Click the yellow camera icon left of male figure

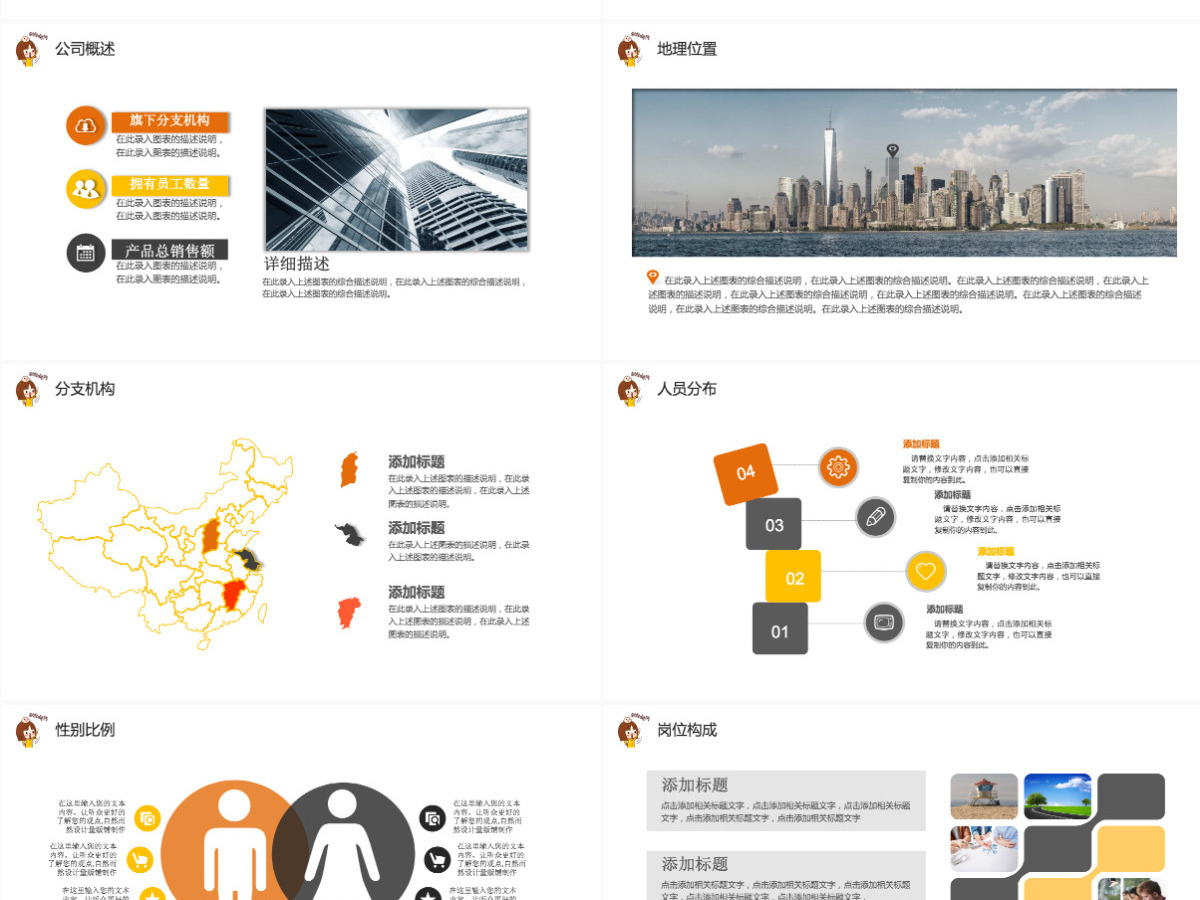pyautogui.click(x=148, y=818)
